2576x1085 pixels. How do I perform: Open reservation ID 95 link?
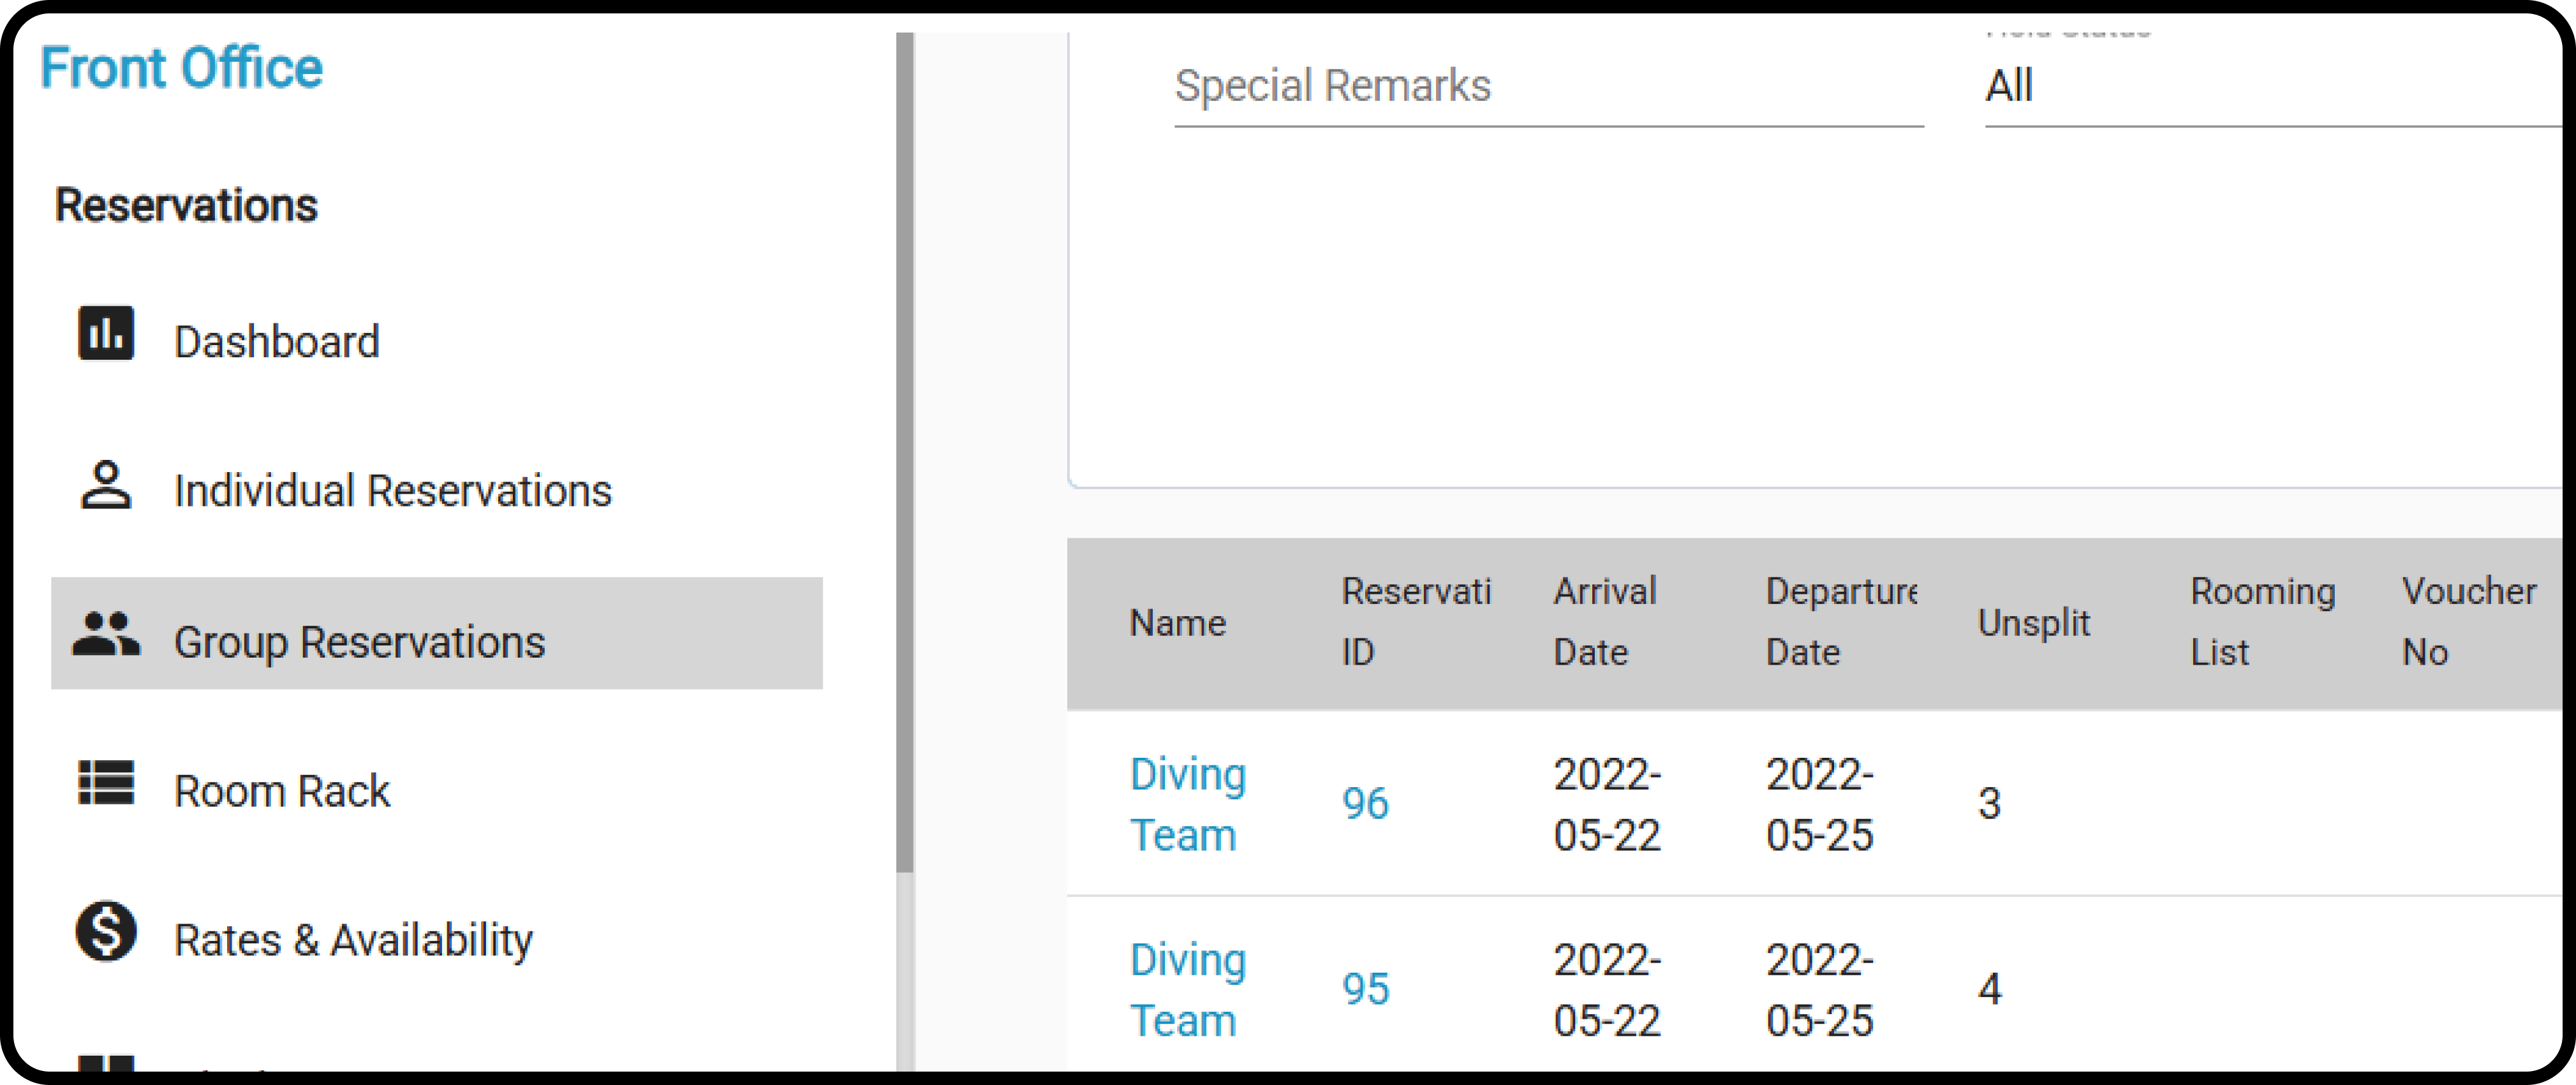coord(1365,989)
